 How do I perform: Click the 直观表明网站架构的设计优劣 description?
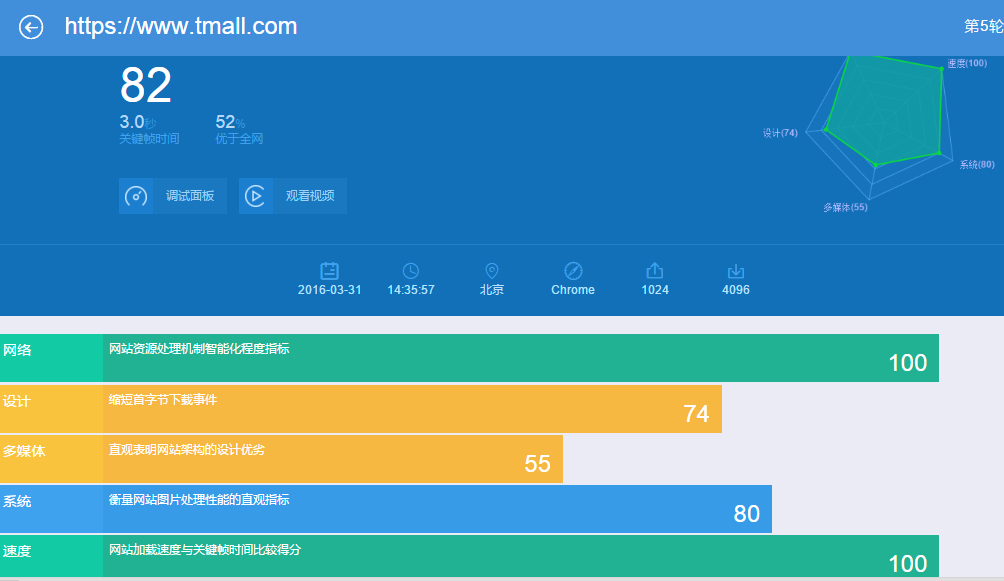[186, 450]
